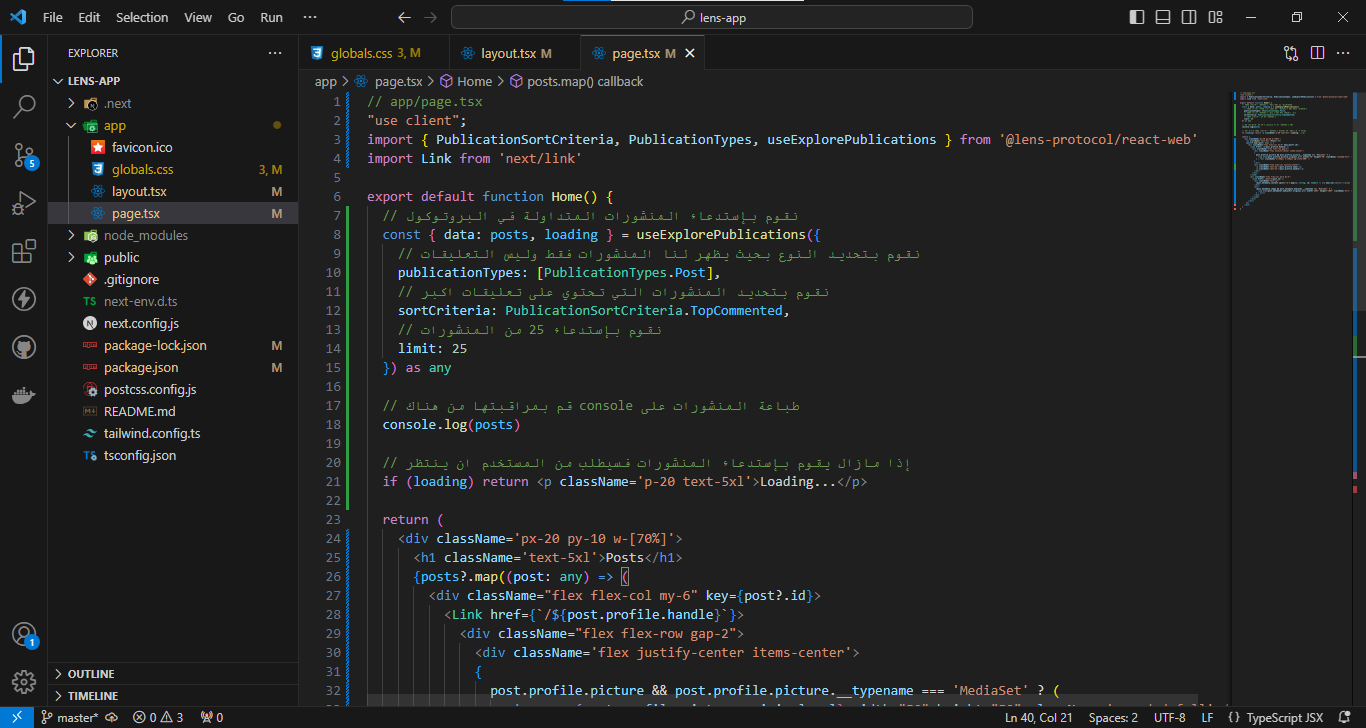Click the master branch status bar button
Viewport: 1366px width, 728px height.
(x=70, y=717)
